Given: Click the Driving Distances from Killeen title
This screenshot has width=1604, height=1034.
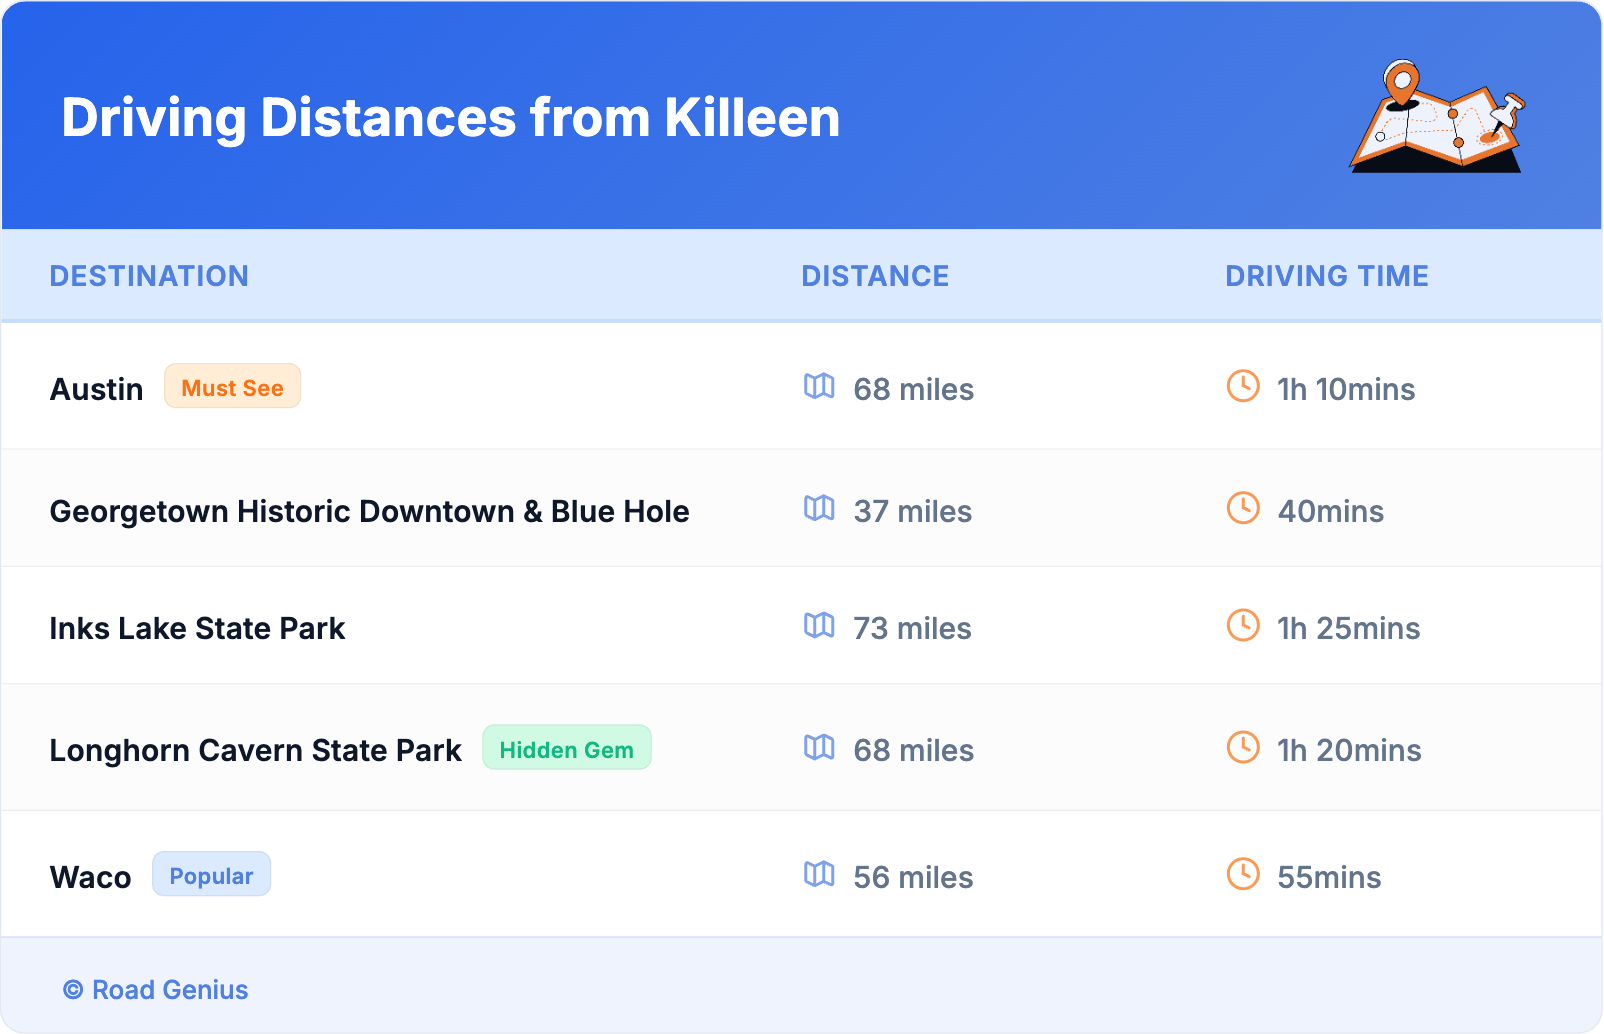Looking at the screenshot, I should [450, 118].
